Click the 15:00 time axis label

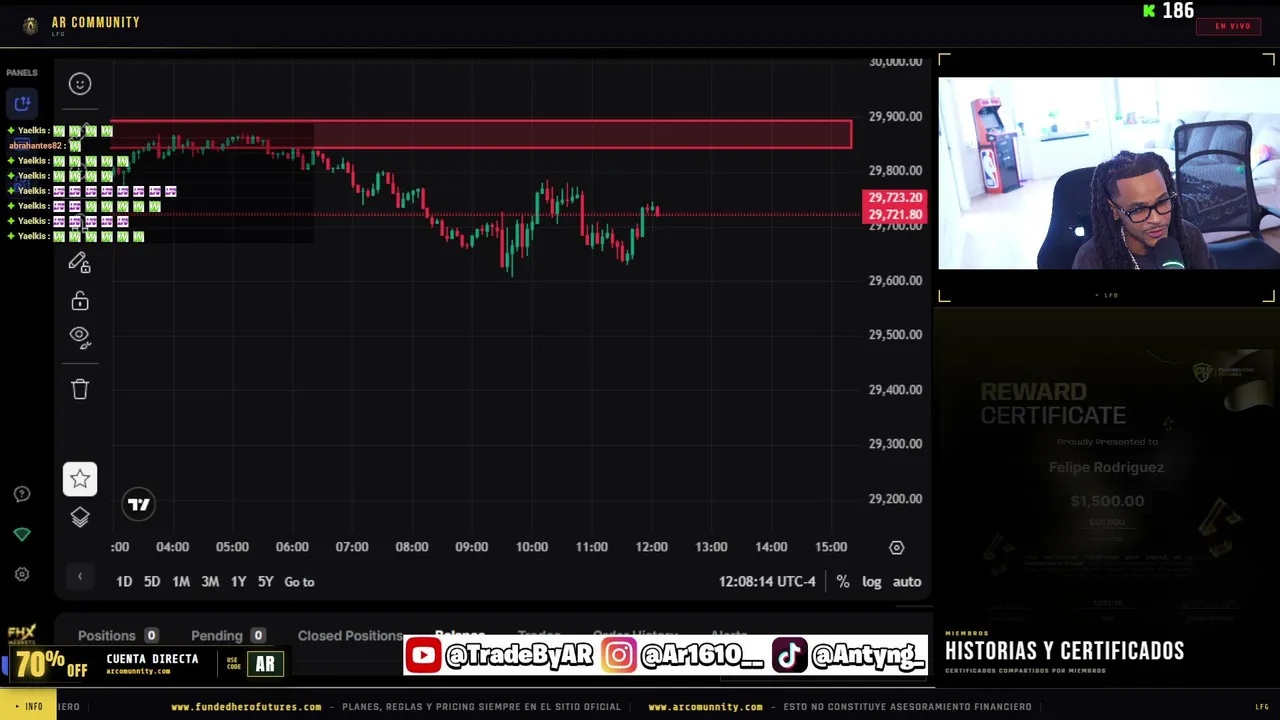point(831,547)
